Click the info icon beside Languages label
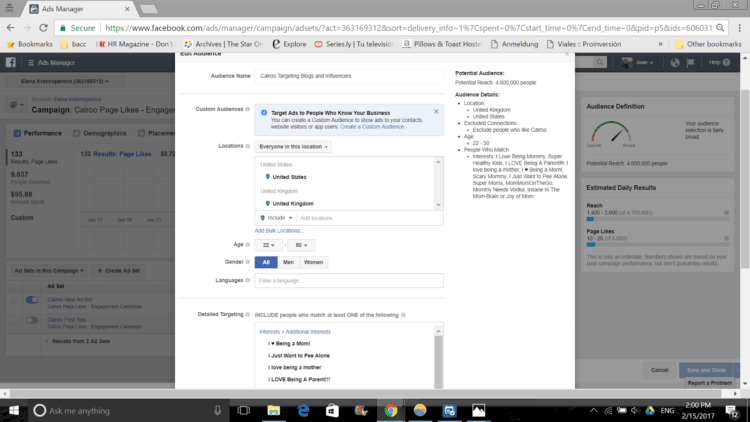The image size is (750, 422). [x=248, y=280]
